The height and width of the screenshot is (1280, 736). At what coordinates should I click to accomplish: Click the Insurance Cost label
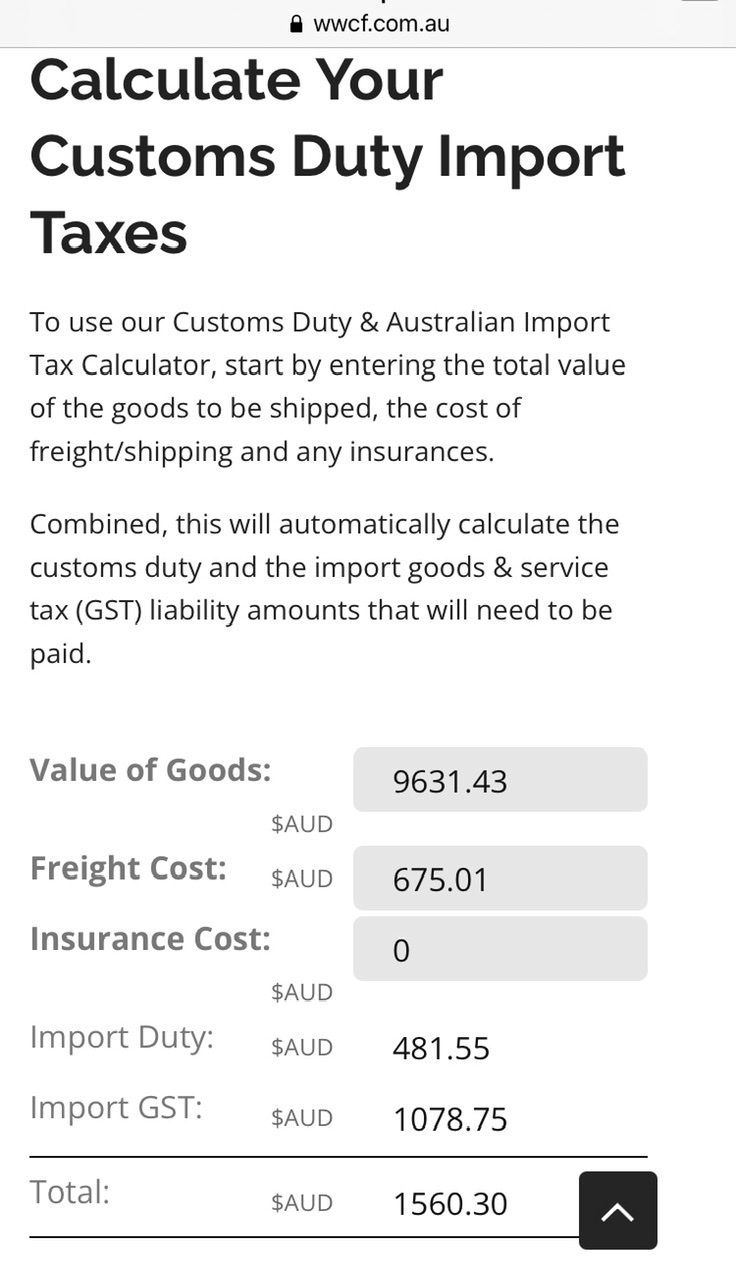point(150,939)
